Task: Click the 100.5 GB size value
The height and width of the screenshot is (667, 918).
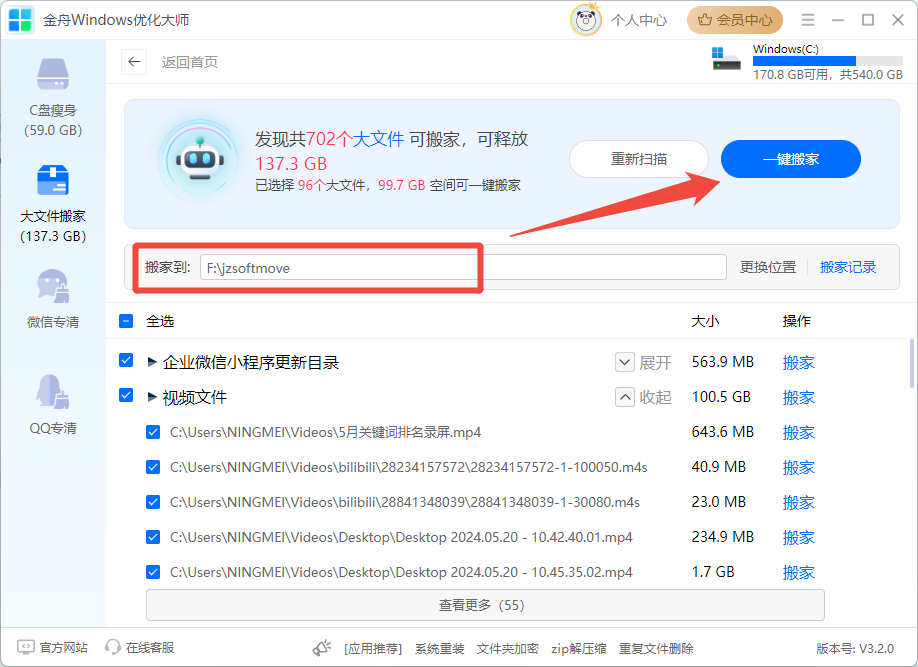Action: pyautogui.click(x=721, y=397)
